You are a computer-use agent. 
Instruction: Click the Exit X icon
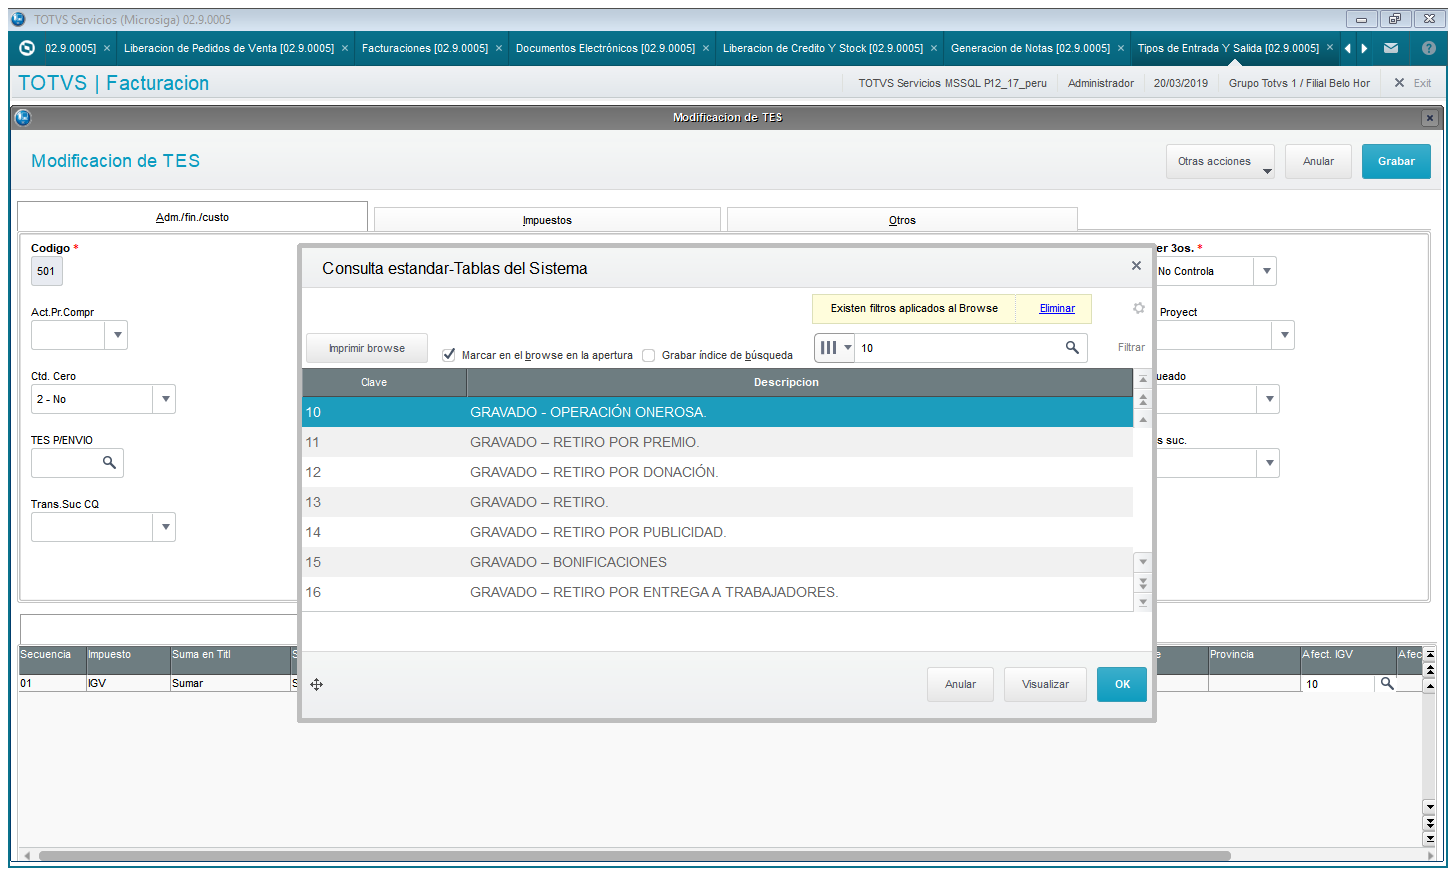(1400, 83)
